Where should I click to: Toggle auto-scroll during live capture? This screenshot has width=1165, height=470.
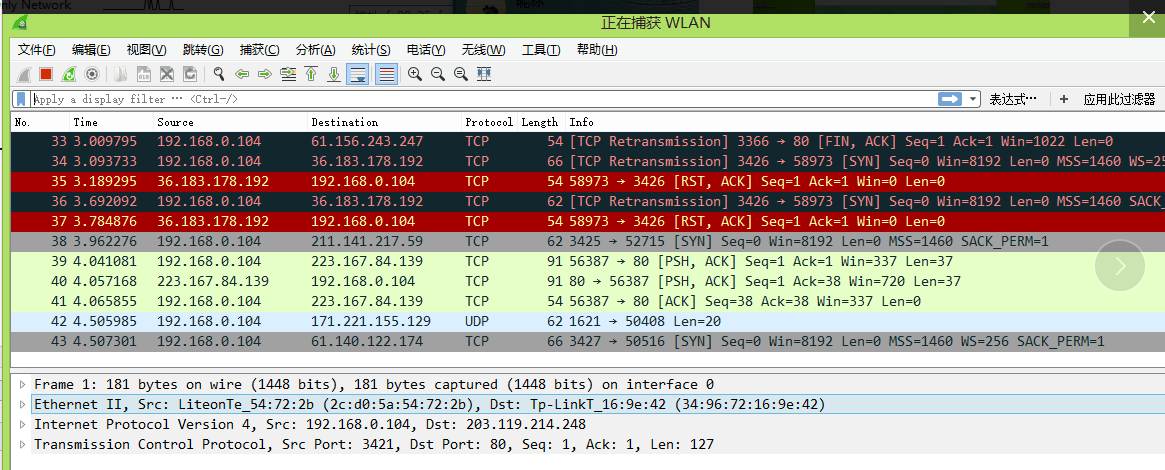[x=359, y=74]
